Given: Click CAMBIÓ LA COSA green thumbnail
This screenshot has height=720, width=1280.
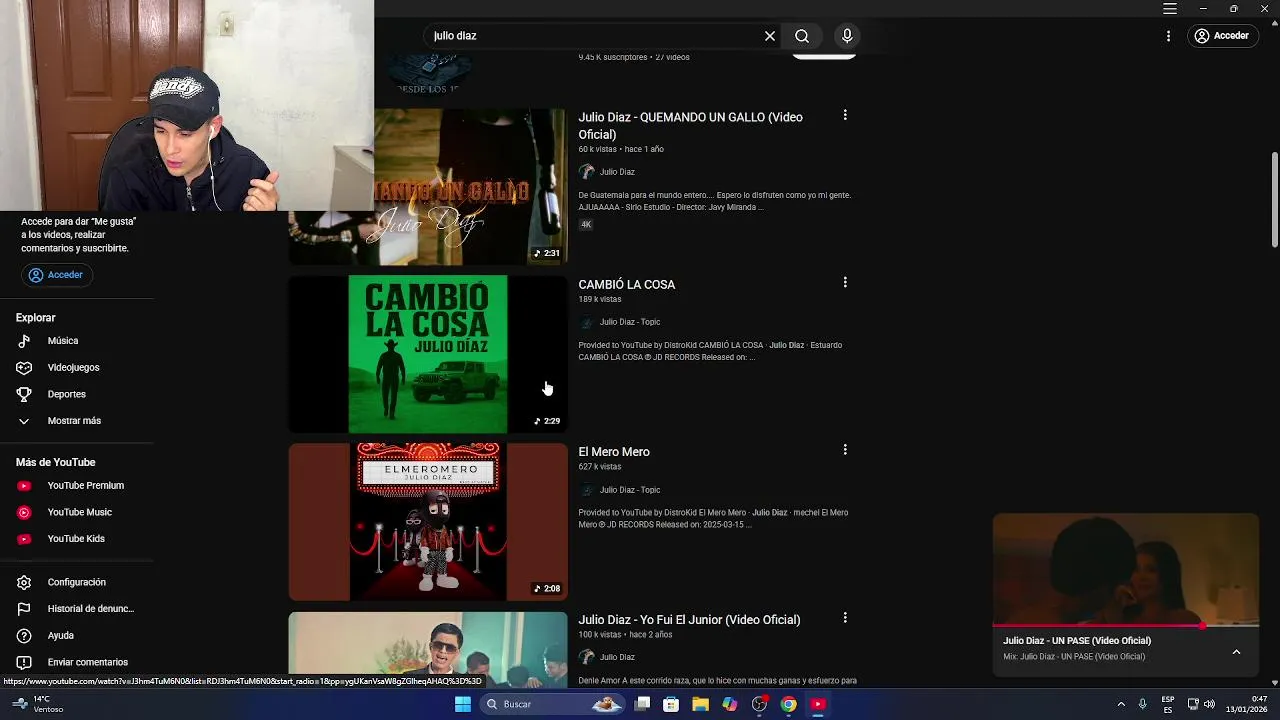Looking at the screenshot, I should [428, 354].
